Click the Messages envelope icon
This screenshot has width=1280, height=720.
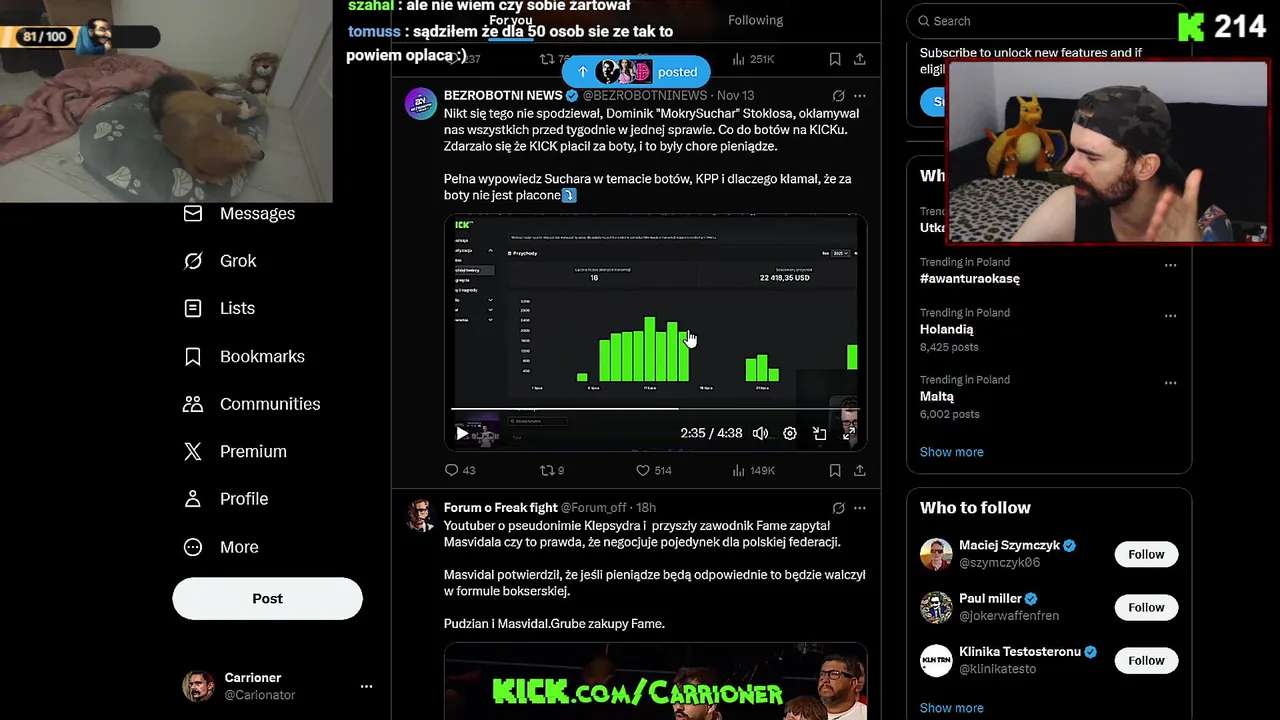(193, 213)
